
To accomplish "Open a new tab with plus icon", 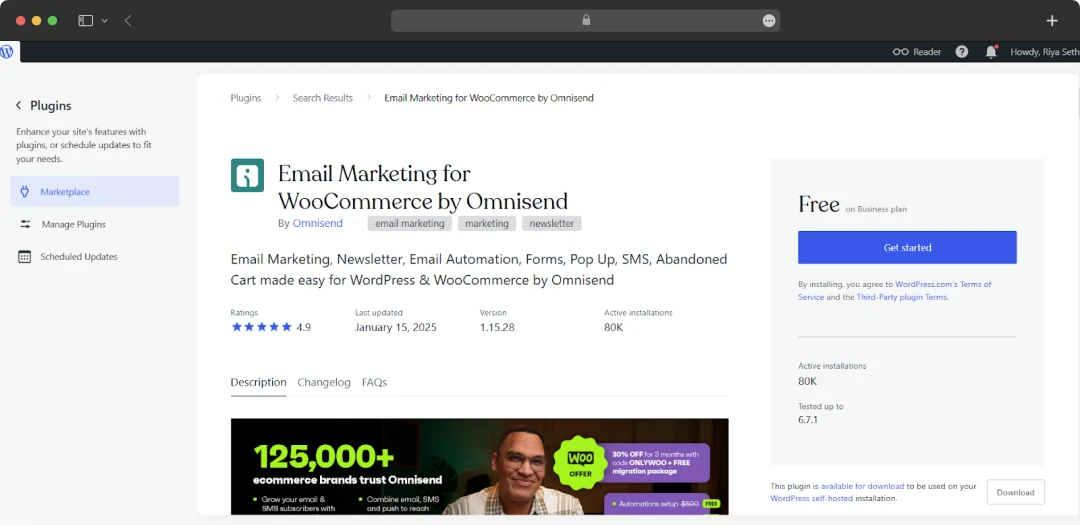I will (1052, 21).
